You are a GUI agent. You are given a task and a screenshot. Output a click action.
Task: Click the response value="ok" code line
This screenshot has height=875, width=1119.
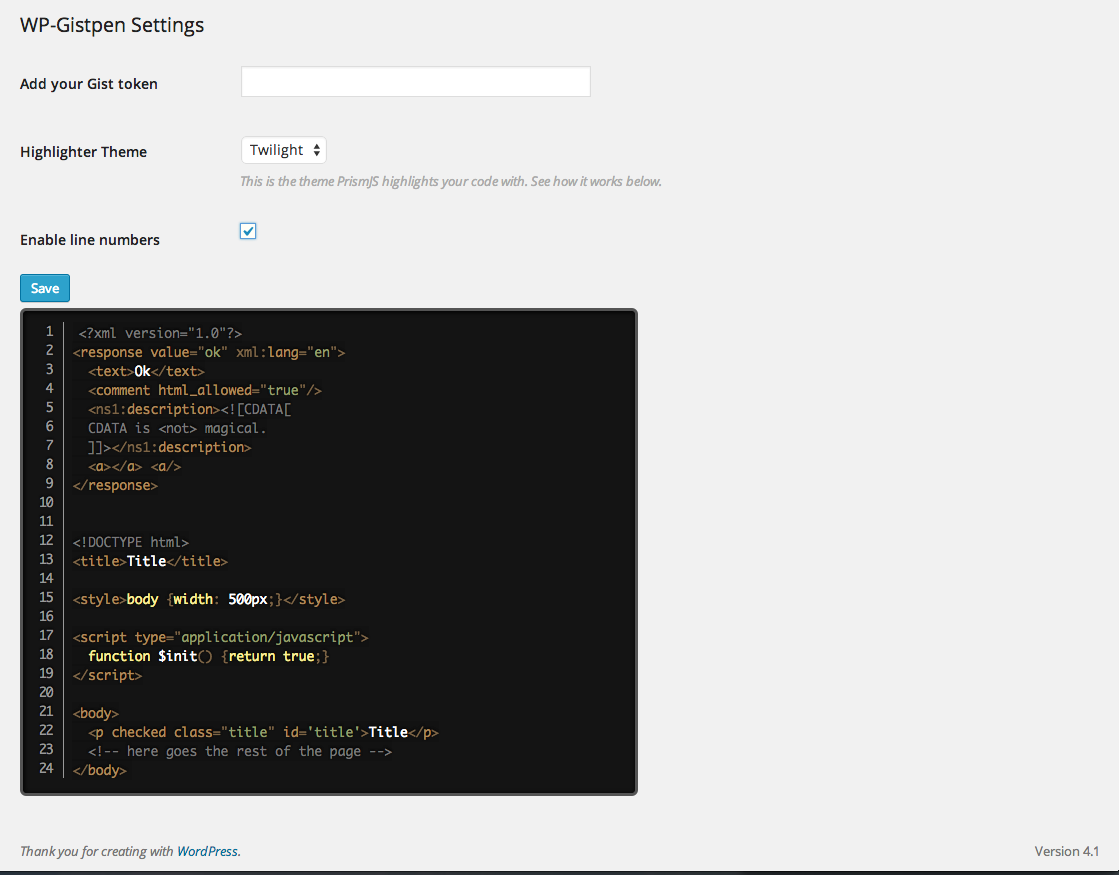209,352
